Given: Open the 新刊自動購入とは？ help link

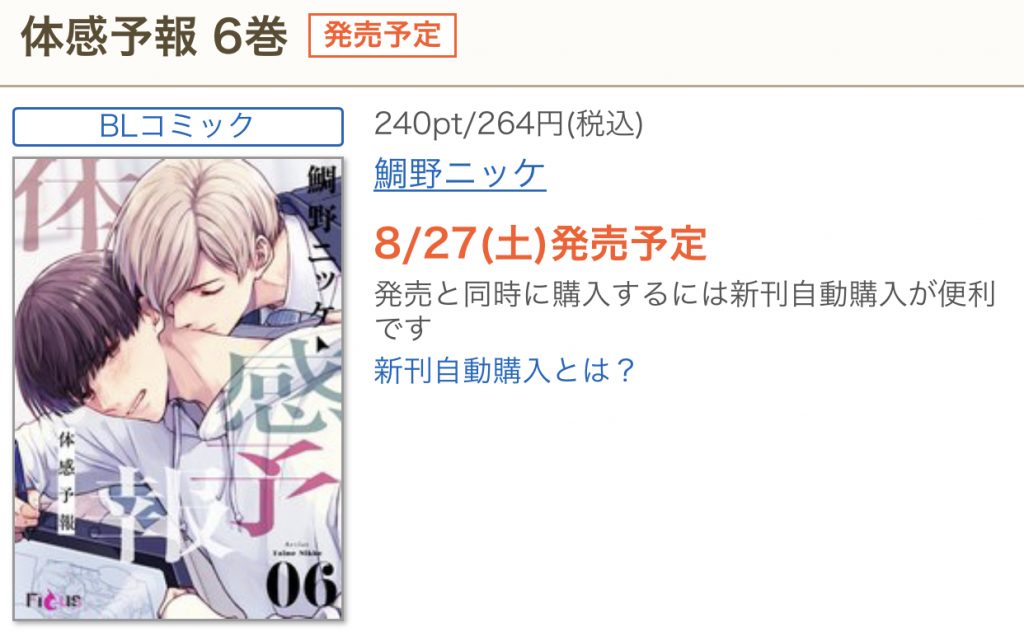Looking at the screenshot, I should pyautogui.click(x=504, y=370).
